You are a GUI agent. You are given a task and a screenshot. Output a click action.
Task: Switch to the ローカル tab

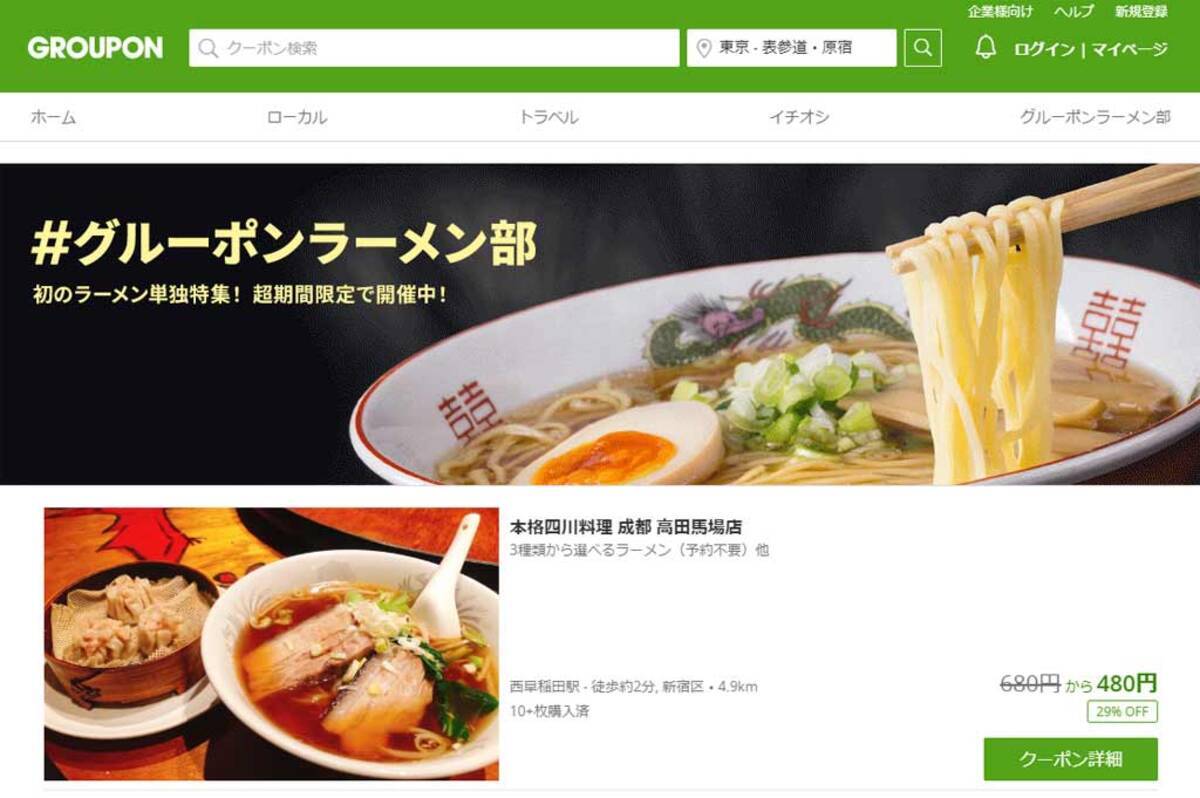297,117
